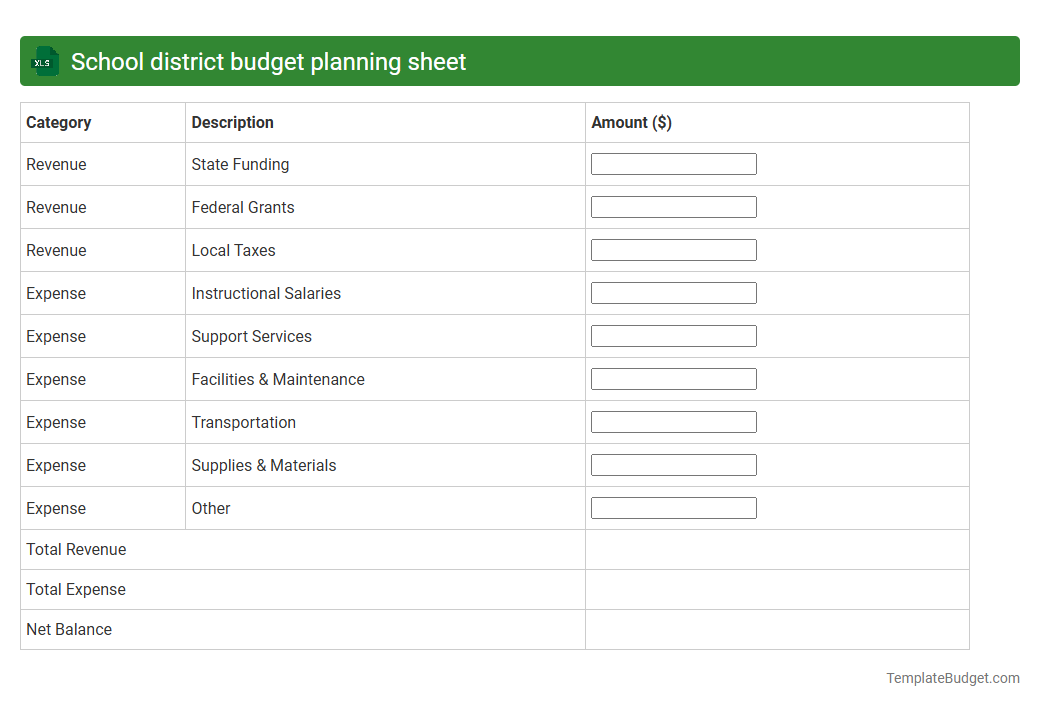Select the Amount ($) column header
This screenshot has width=1040, height=707.
click(x=633, y=122)
